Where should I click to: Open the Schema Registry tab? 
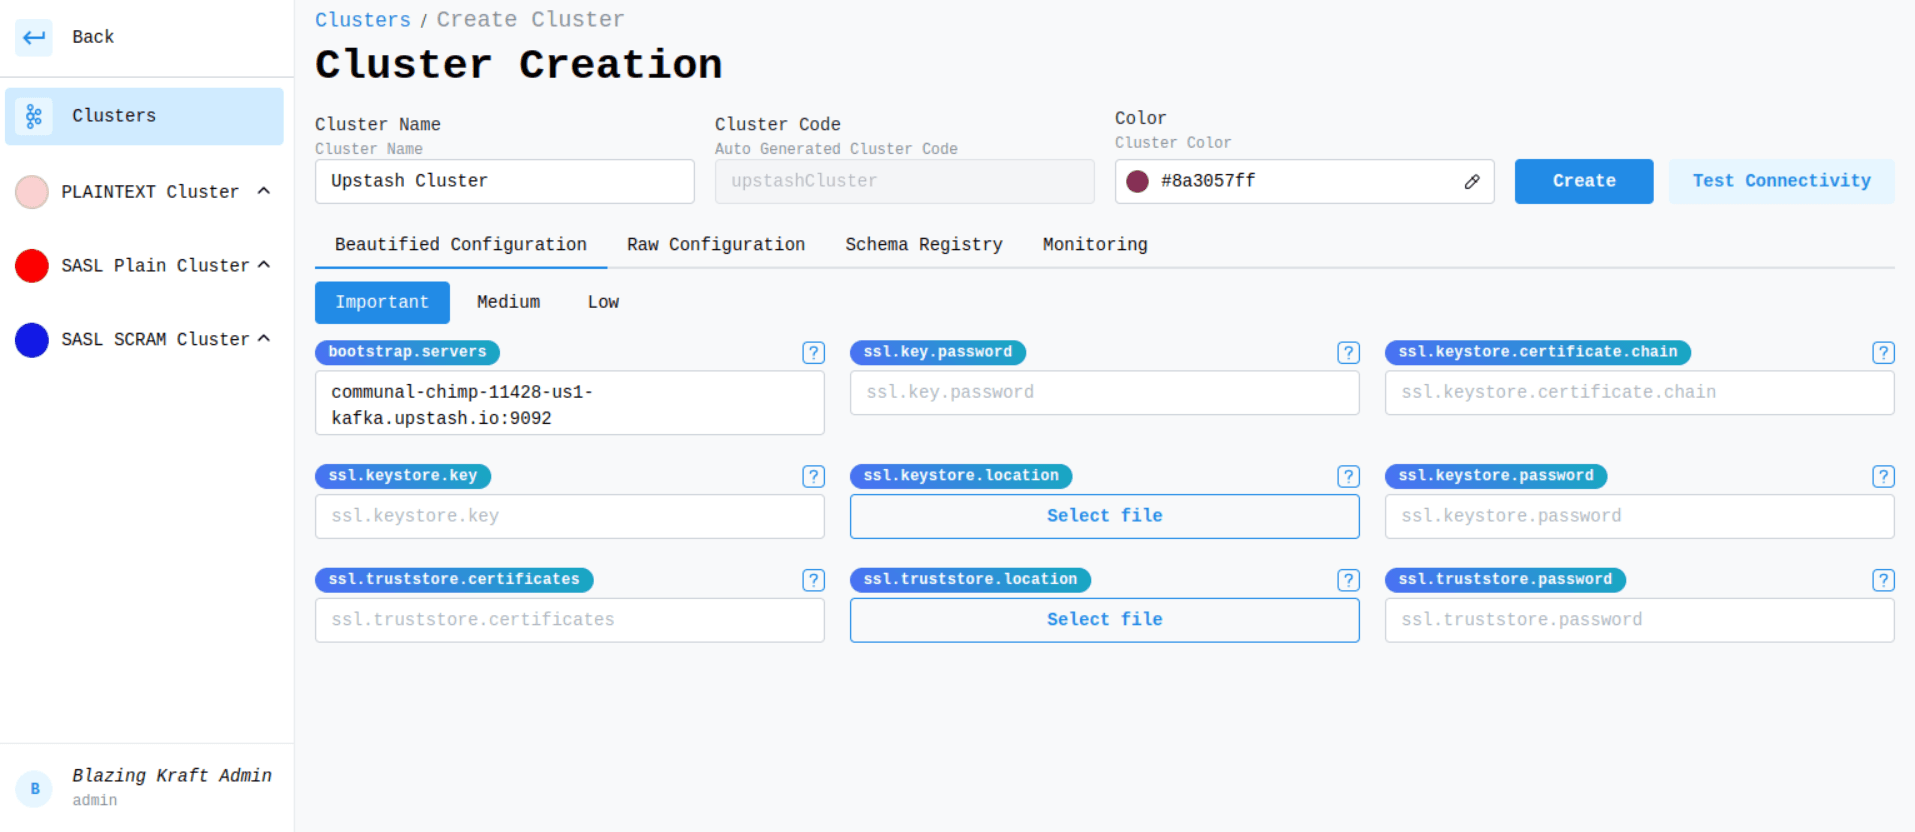point(924,245)
